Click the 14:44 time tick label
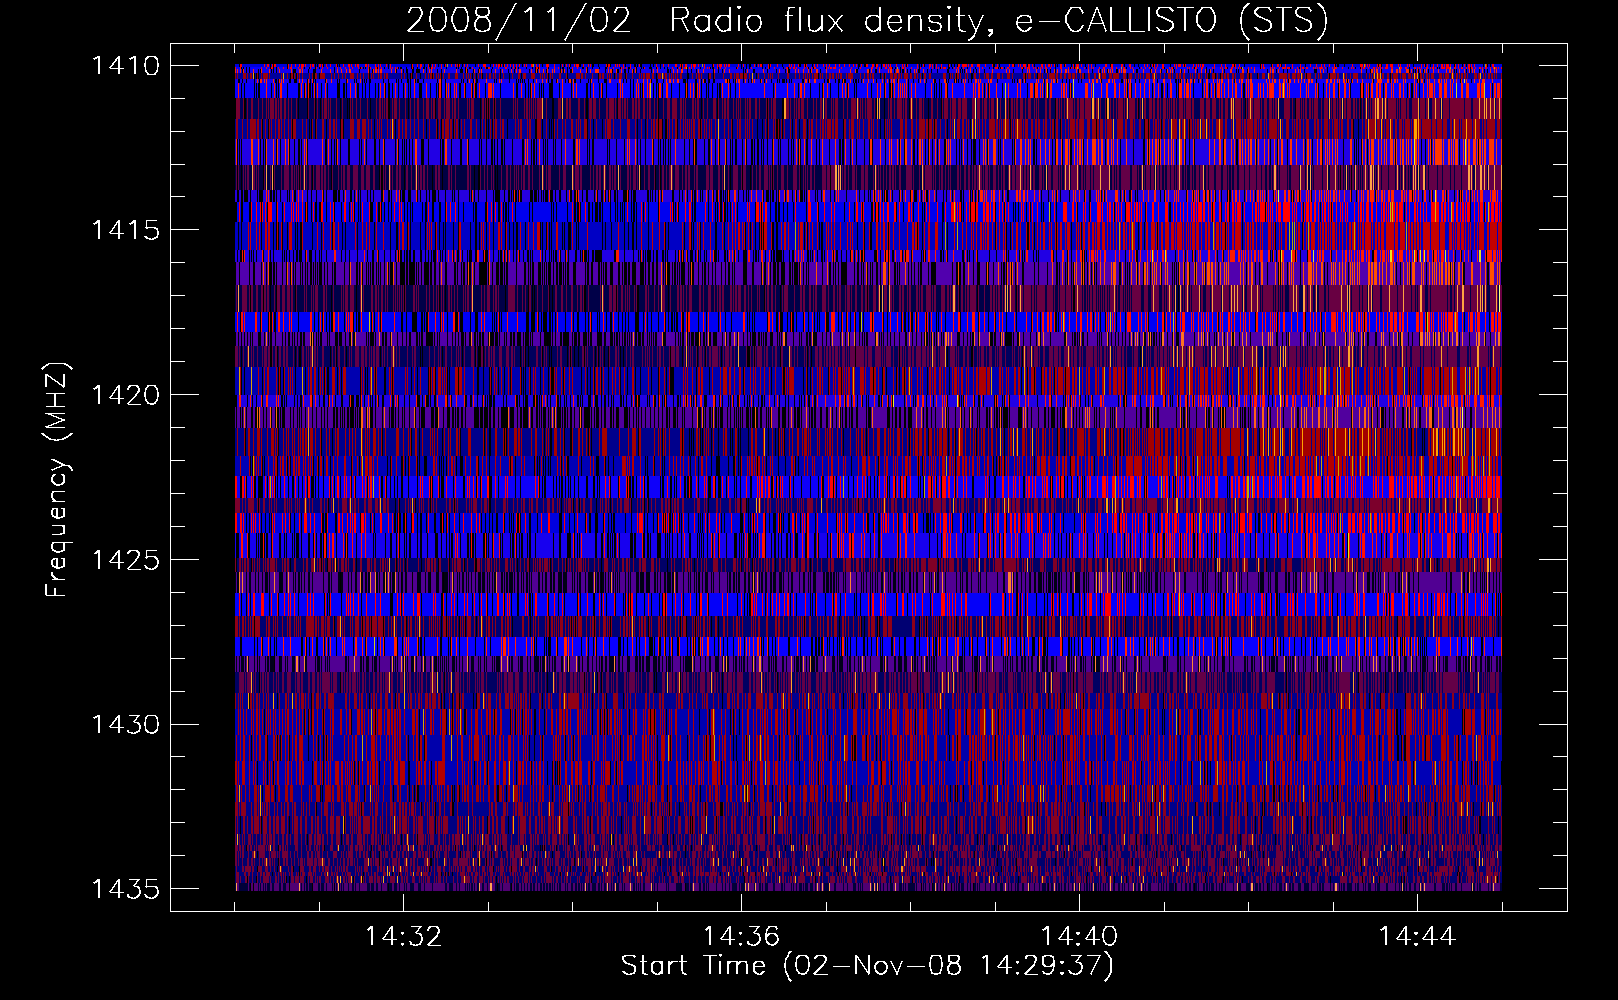 click(x=1417, y=937)
